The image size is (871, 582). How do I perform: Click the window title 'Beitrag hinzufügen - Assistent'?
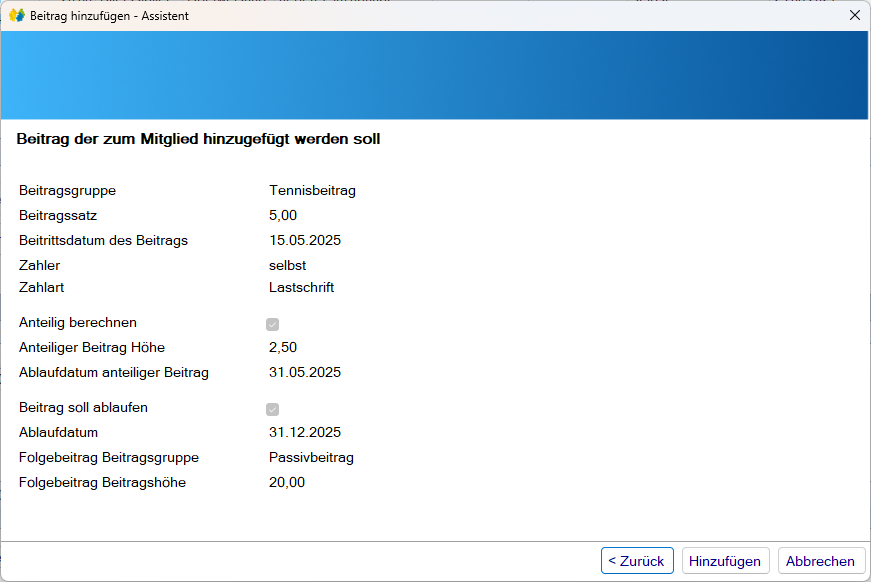(x=109, y=16)
